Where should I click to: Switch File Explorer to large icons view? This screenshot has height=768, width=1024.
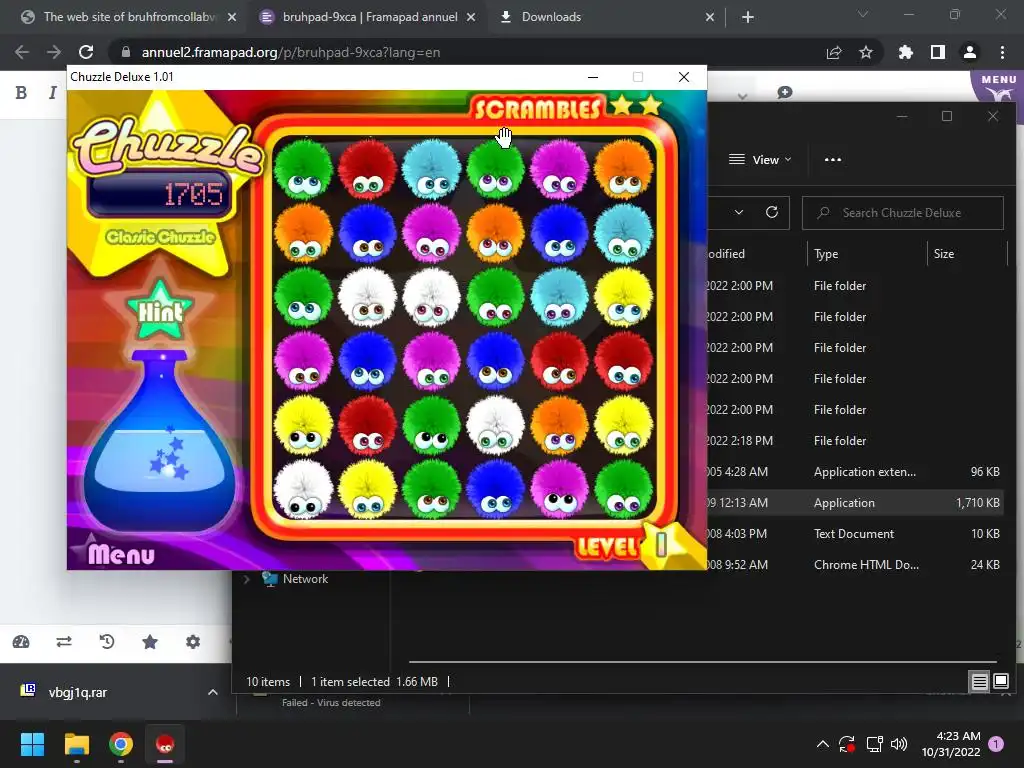click(1000, 682)
